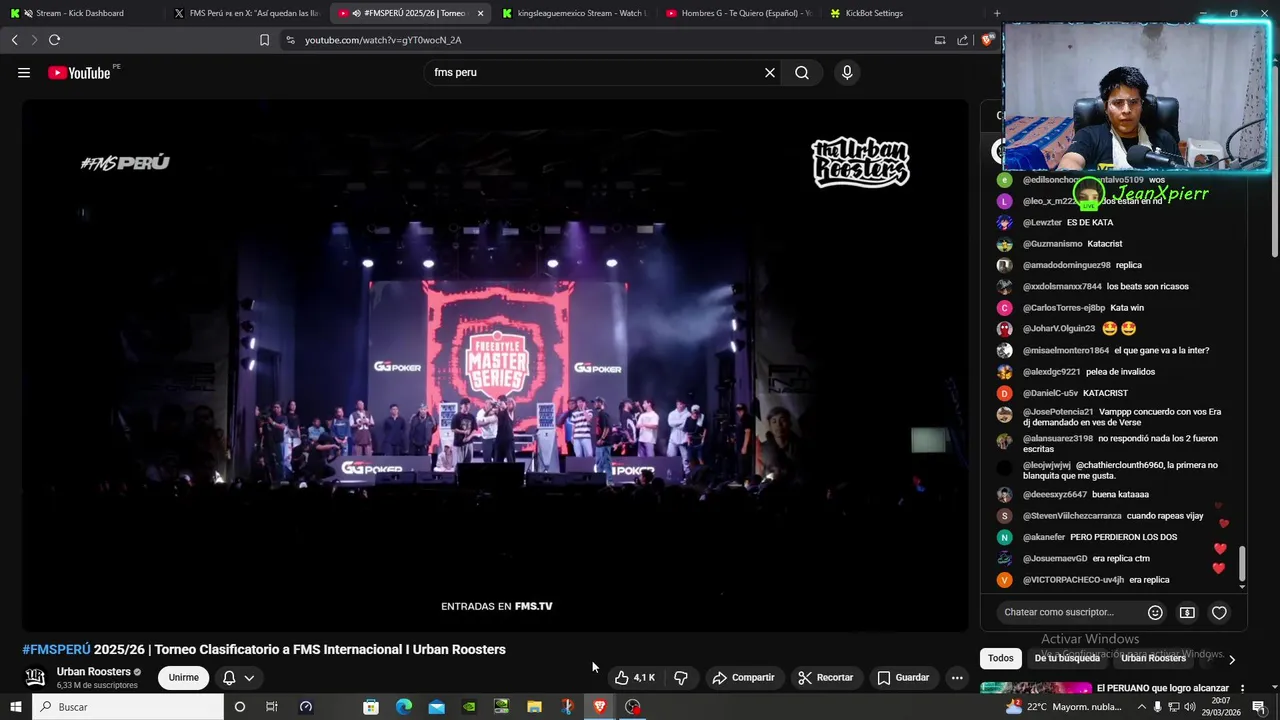The height and width of the screenshot is (720, 1280).
Task: Click the Brave Shields lion icon
Action: [x=988, y=40]
